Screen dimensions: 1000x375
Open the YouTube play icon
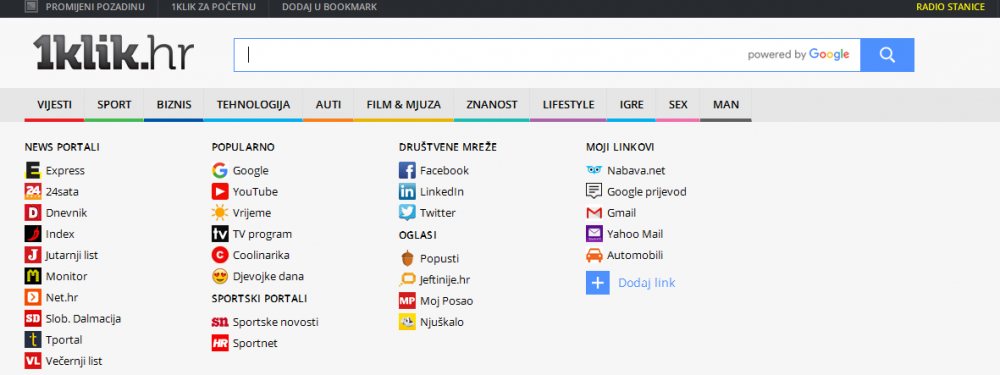tap(220, 191)
